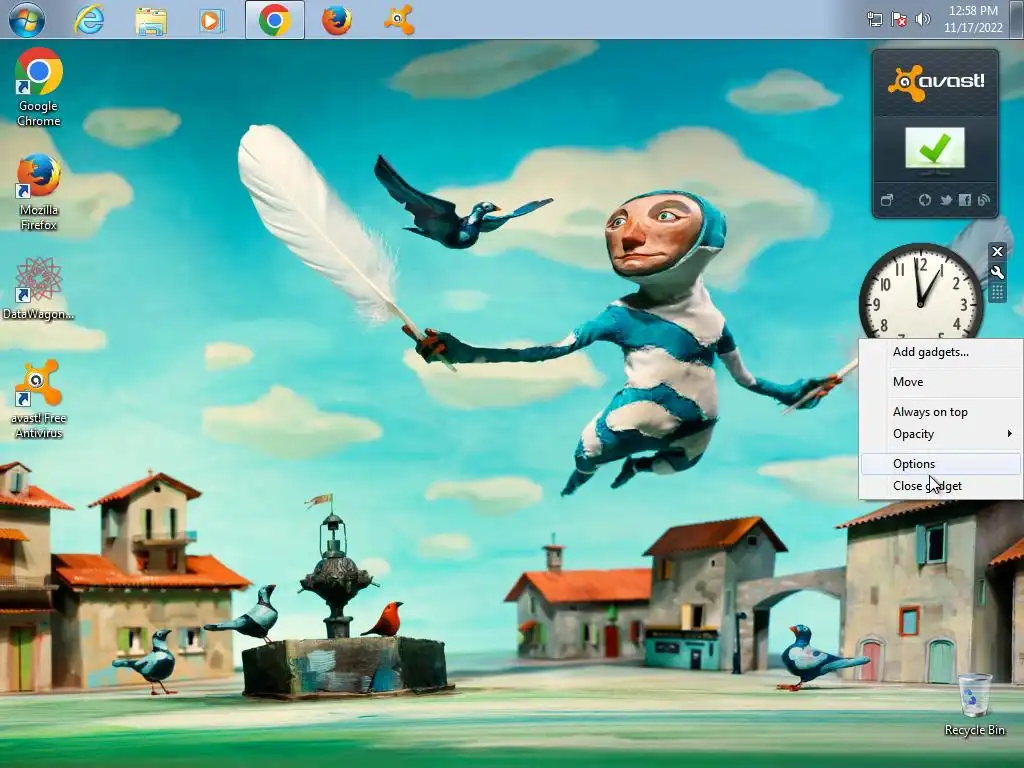Click the volume speaker tray icon
The image size is (1024, 768).
tap(923, 20)
